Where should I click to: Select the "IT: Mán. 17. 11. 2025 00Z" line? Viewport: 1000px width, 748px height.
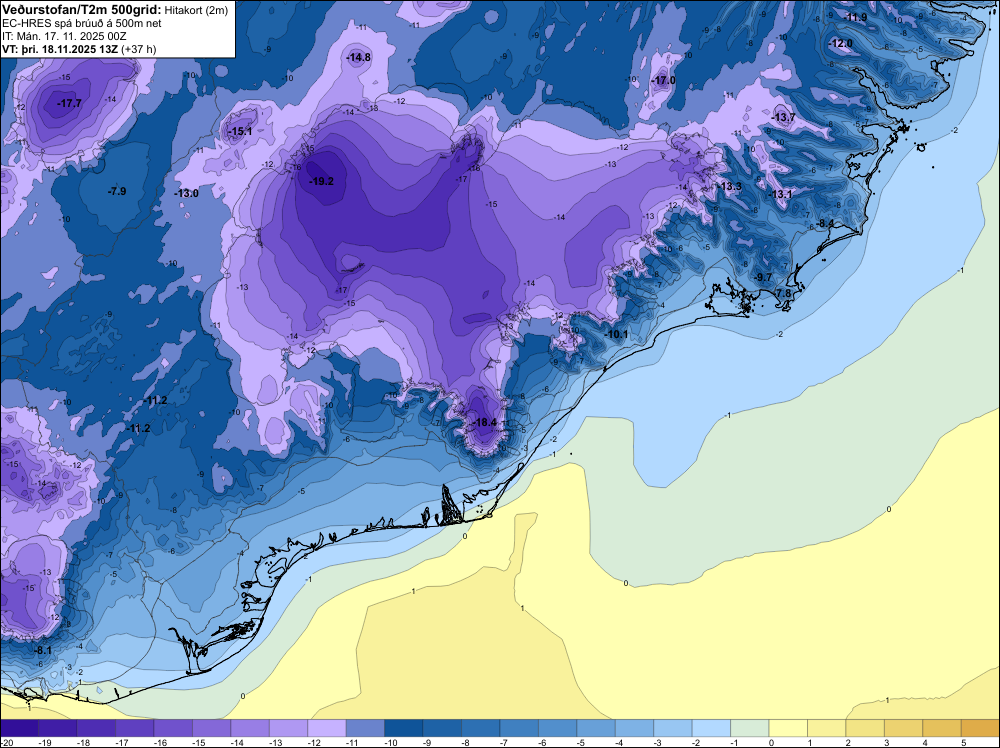point(64,36)
